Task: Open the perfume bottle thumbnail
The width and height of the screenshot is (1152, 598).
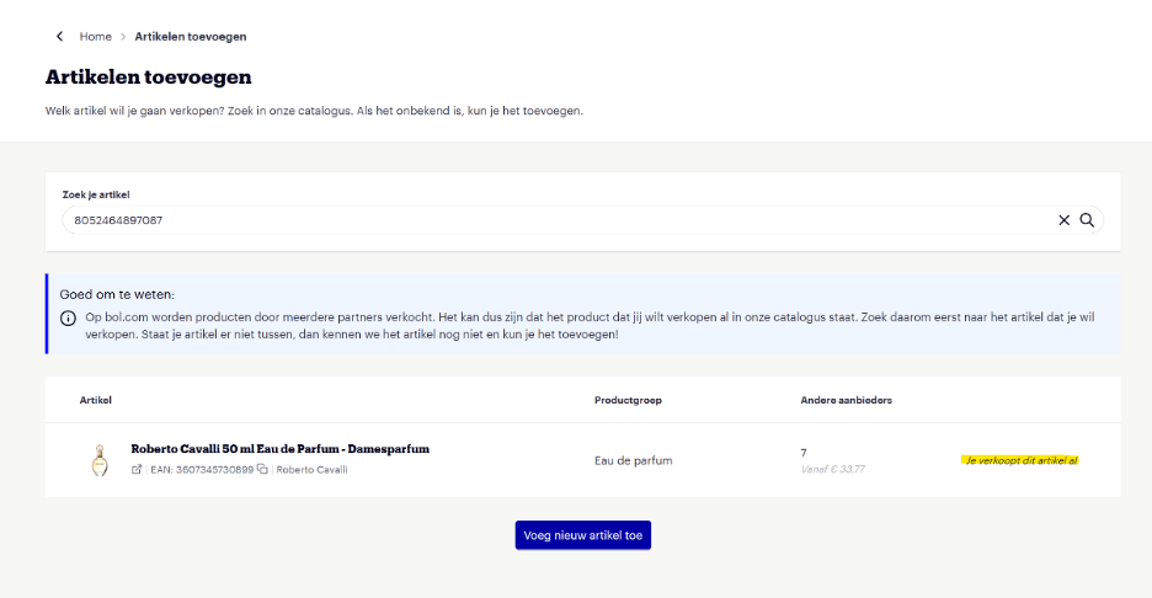Action: 100,461
